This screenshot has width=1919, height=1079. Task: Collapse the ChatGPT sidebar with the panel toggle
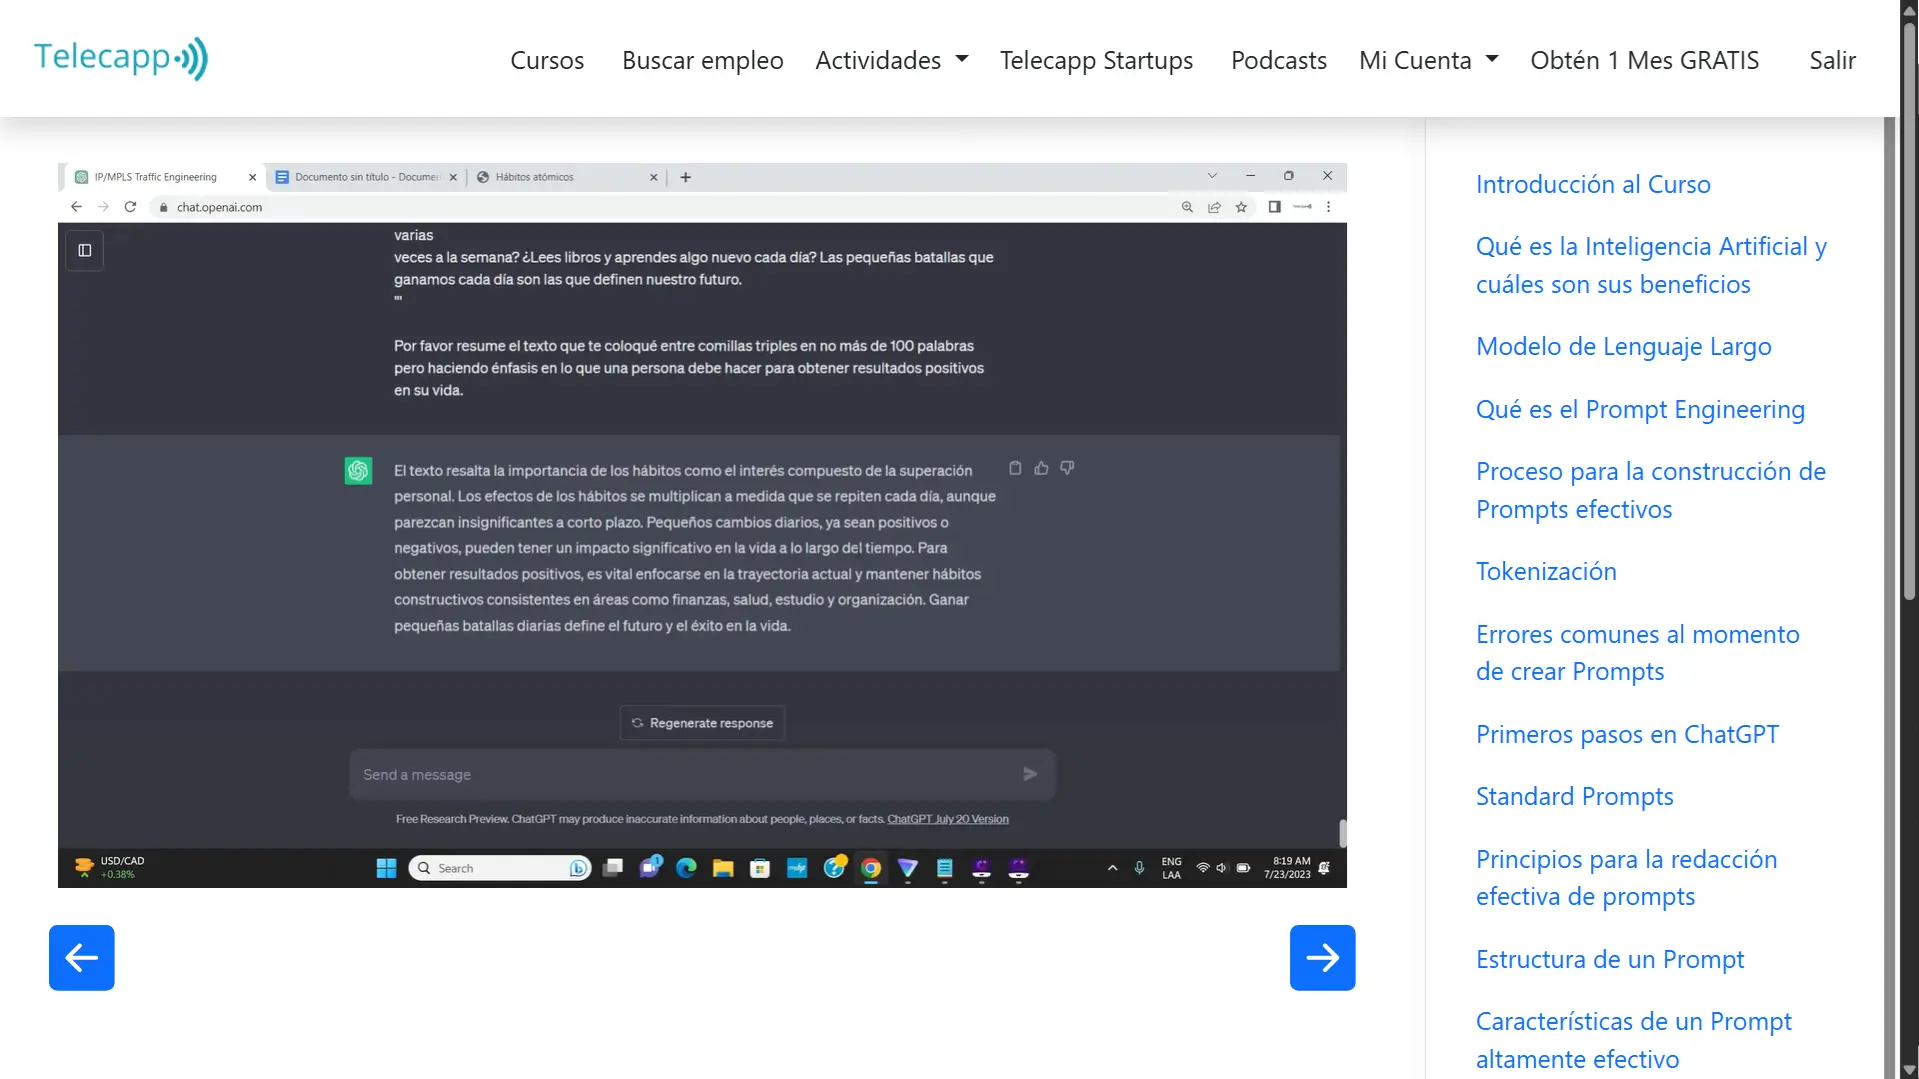coord(84,250)
